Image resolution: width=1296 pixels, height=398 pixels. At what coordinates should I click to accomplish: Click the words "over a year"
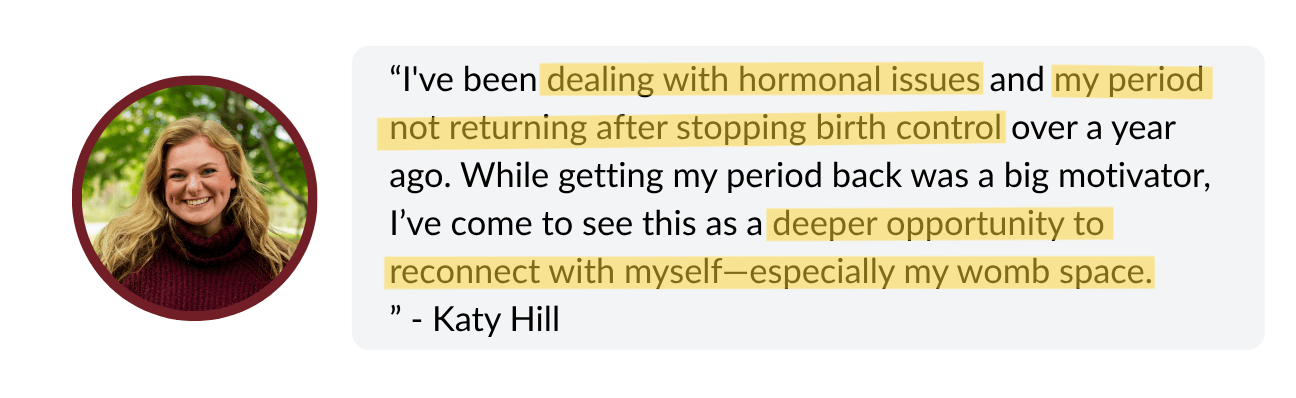pyautogui.click(x=1095, y=129)
